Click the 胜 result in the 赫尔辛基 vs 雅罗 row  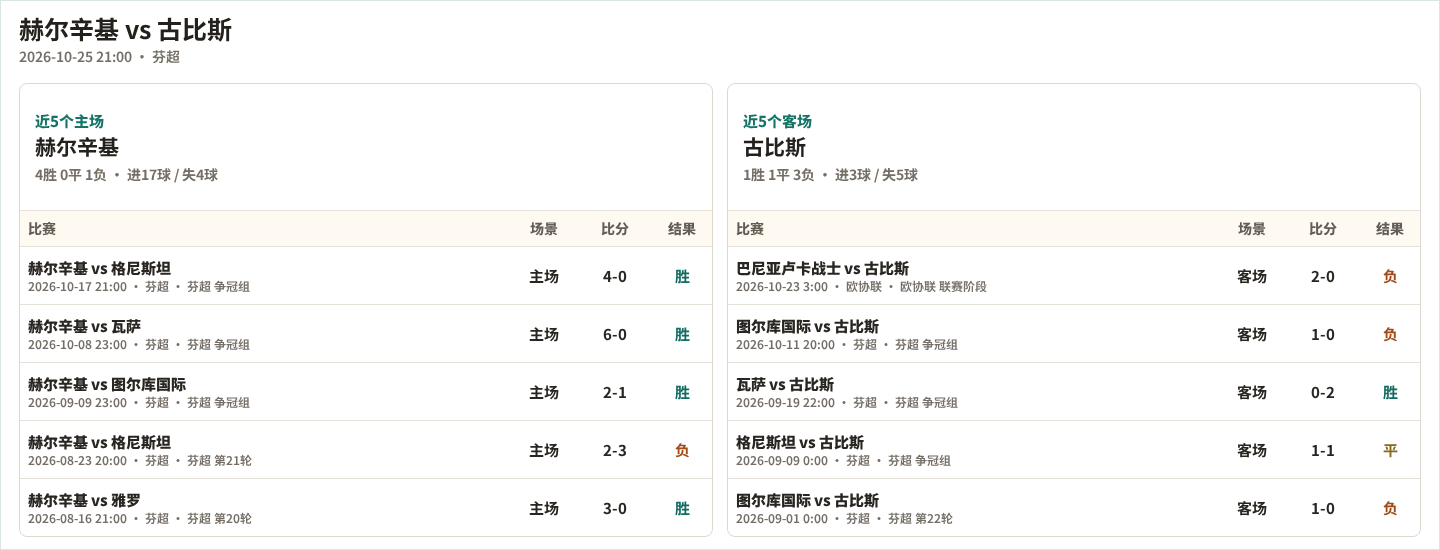pyautogui.click(x=682, y=508)
